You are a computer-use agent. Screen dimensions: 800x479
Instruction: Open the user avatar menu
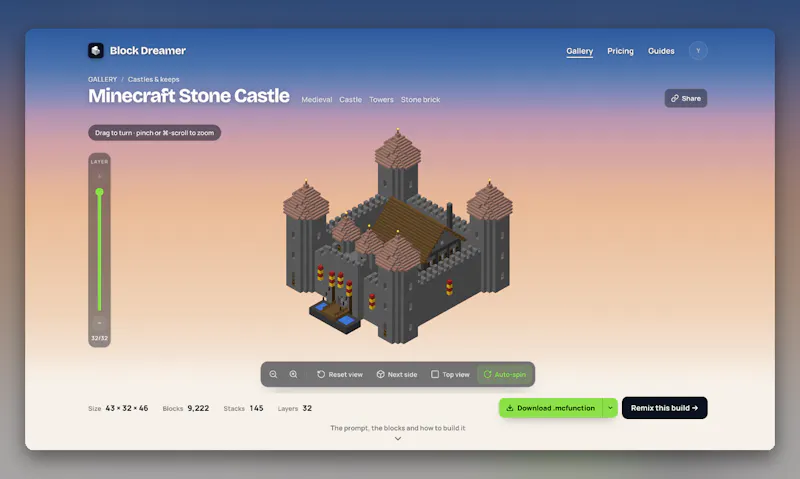tap(698, 51)
